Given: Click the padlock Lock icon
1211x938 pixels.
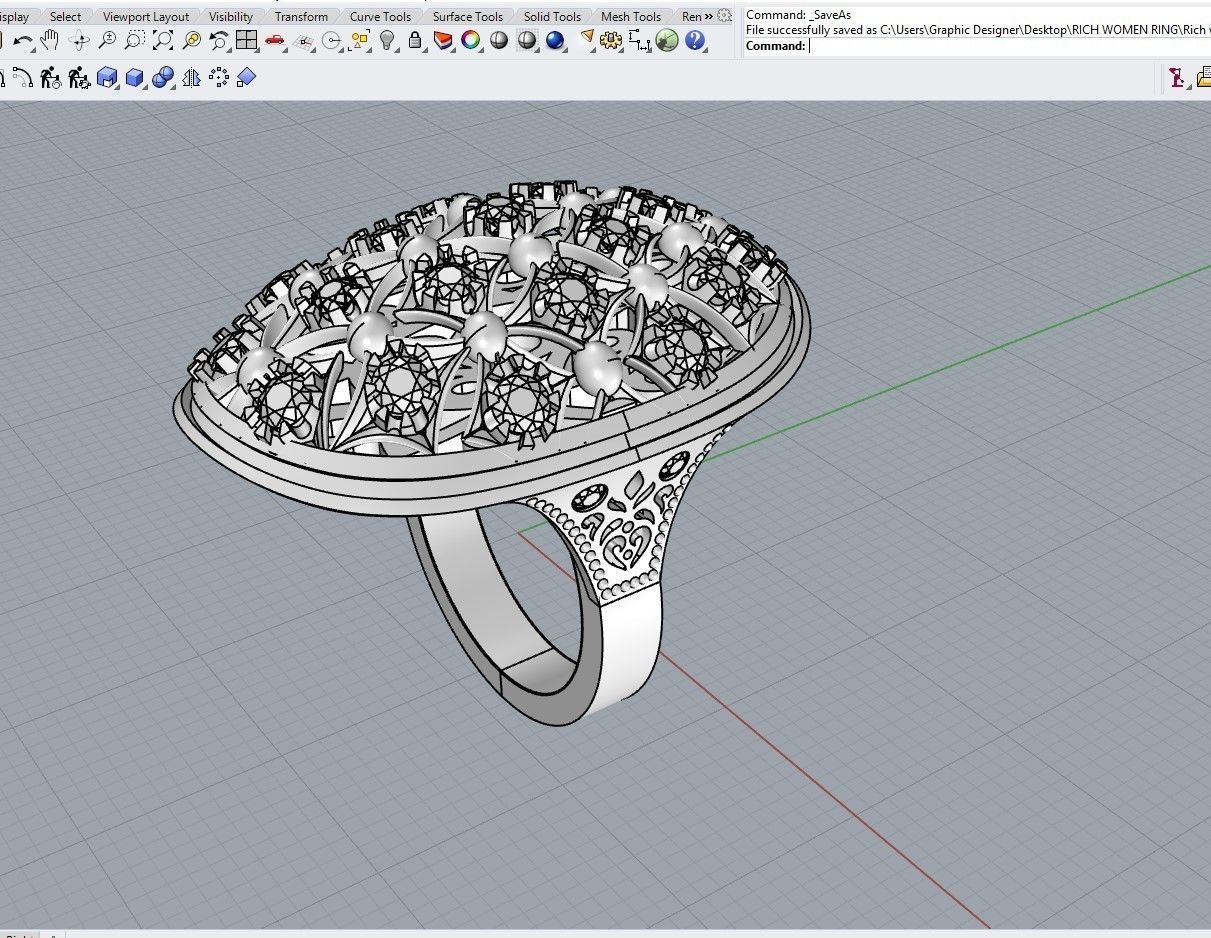Looking at the screenshot, I should [415, 41].
